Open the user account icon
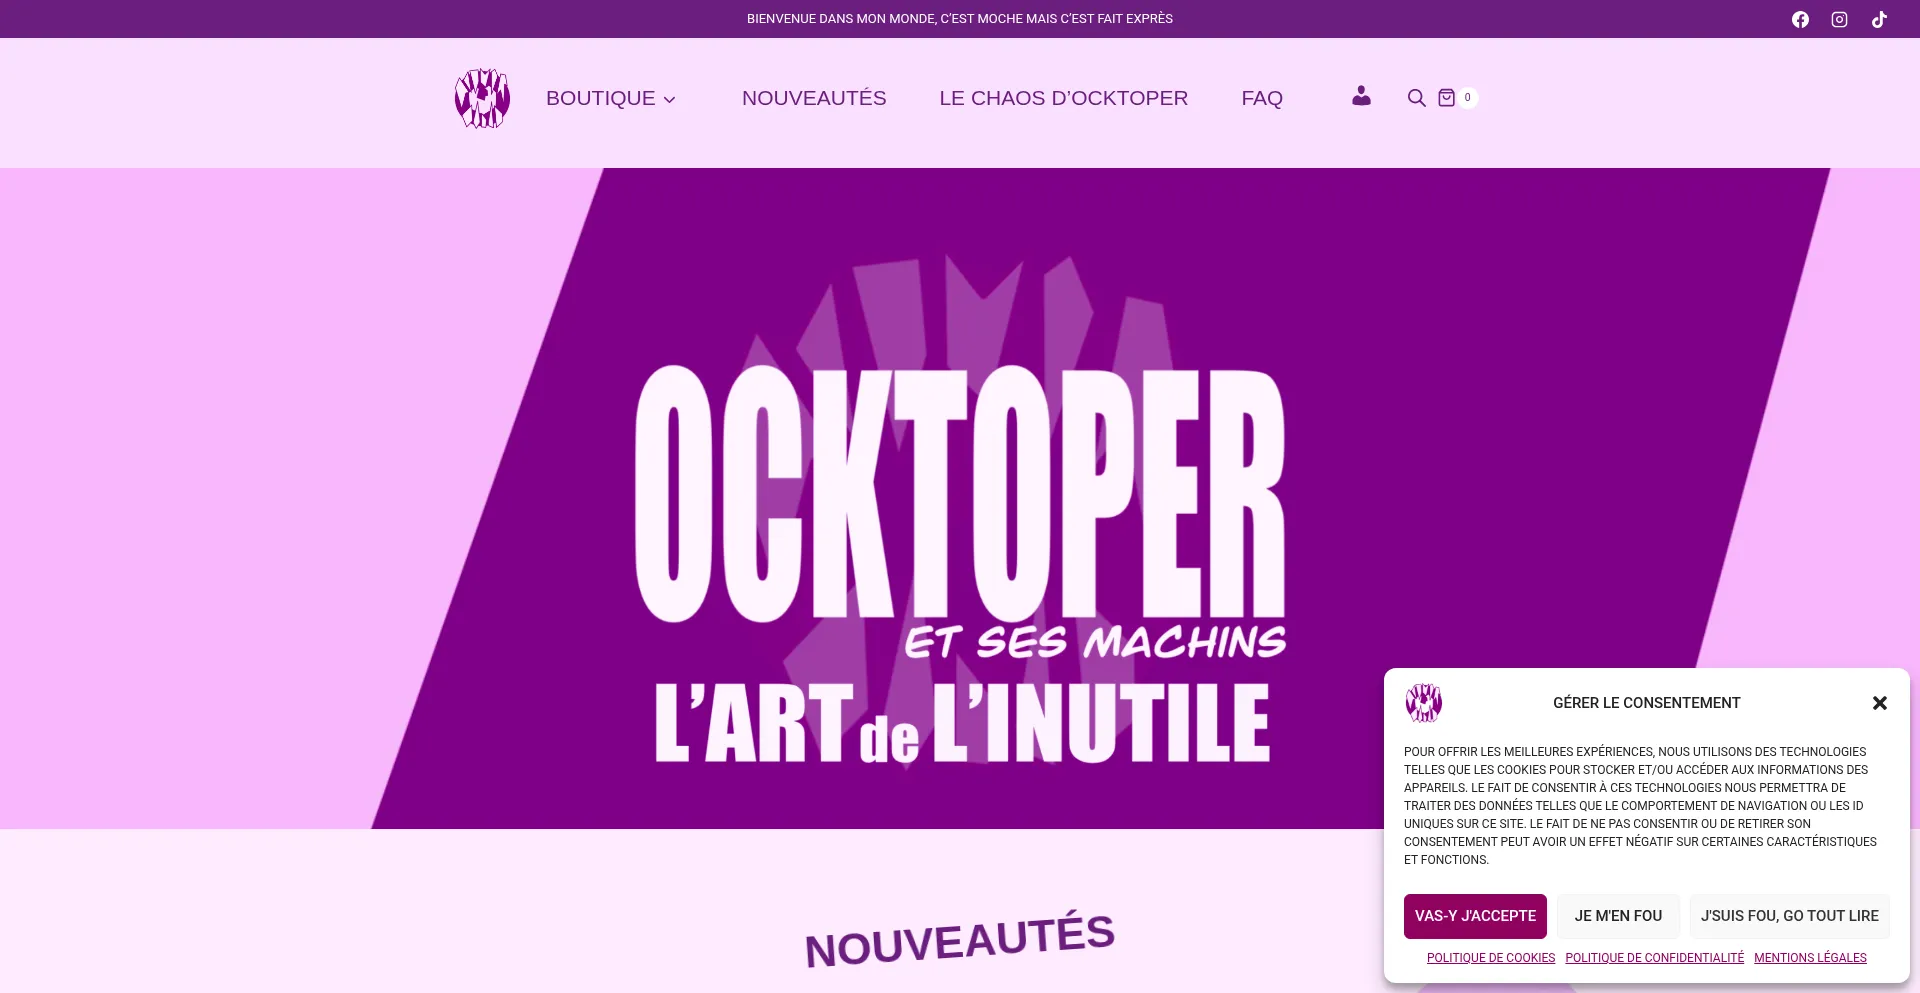 pyautogui.click(x=1361, y=95)
